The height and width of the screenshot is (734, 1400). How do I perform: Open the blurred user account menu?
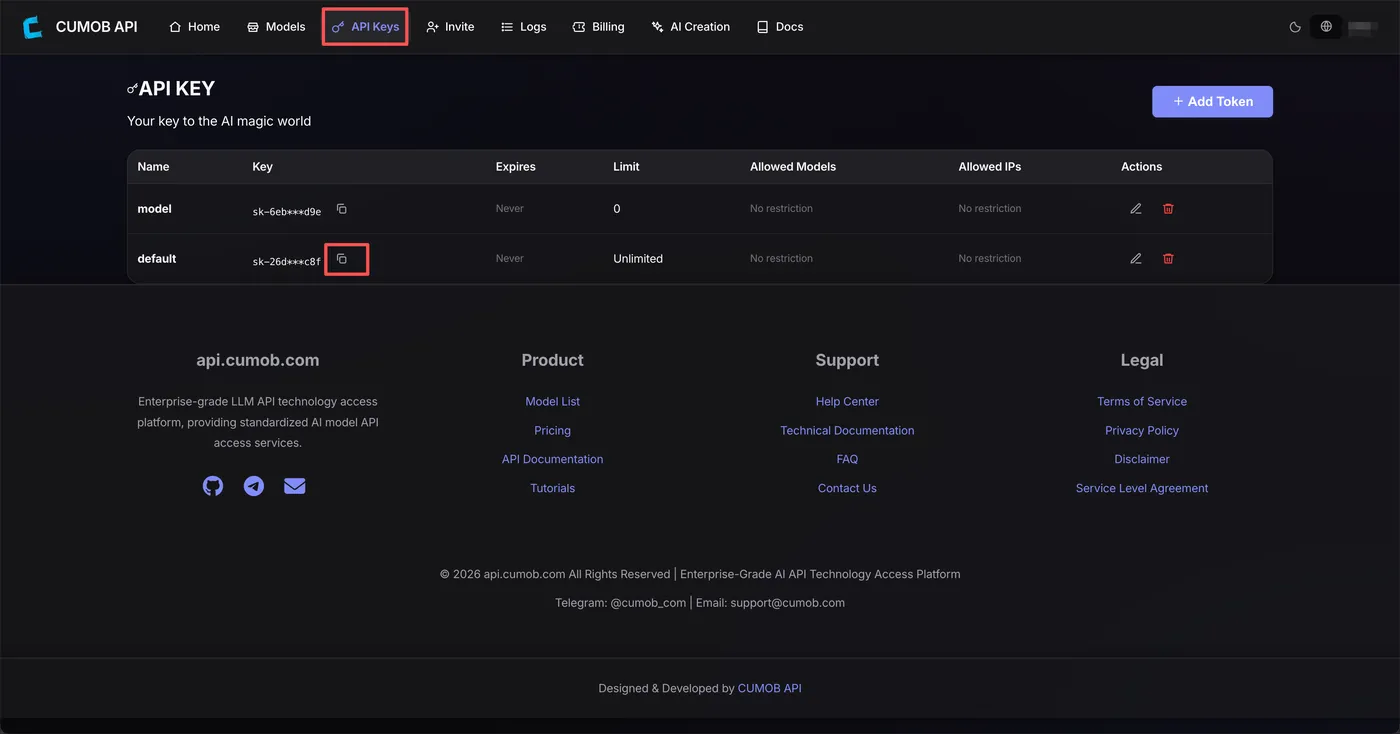pyautogui.click(x=1363, y=27)
